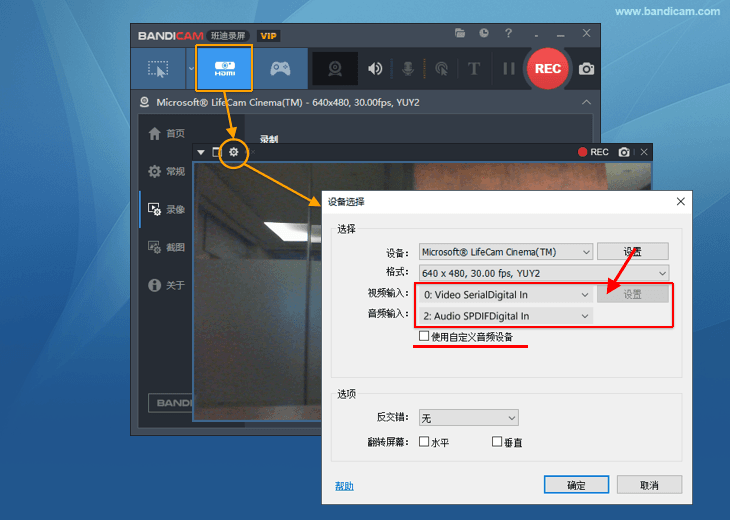
Task: Check the 水平 flip screen checkbox
Action: pos(424,441)
